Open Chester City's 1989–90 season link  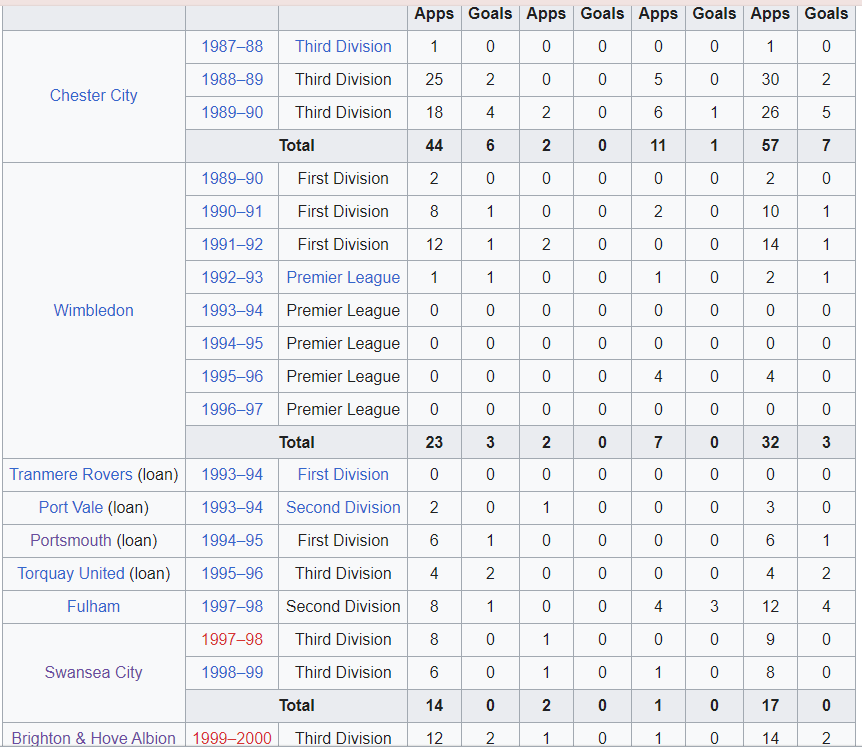[x=232, y=112]
